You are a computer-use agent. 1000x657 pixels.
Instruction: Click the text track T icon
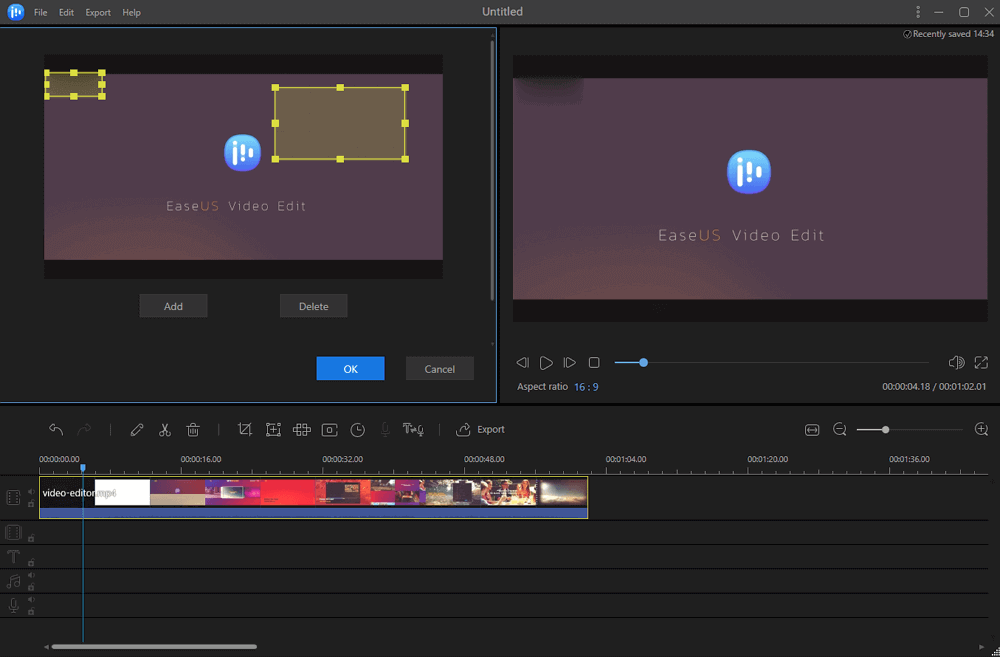(13, 556)
